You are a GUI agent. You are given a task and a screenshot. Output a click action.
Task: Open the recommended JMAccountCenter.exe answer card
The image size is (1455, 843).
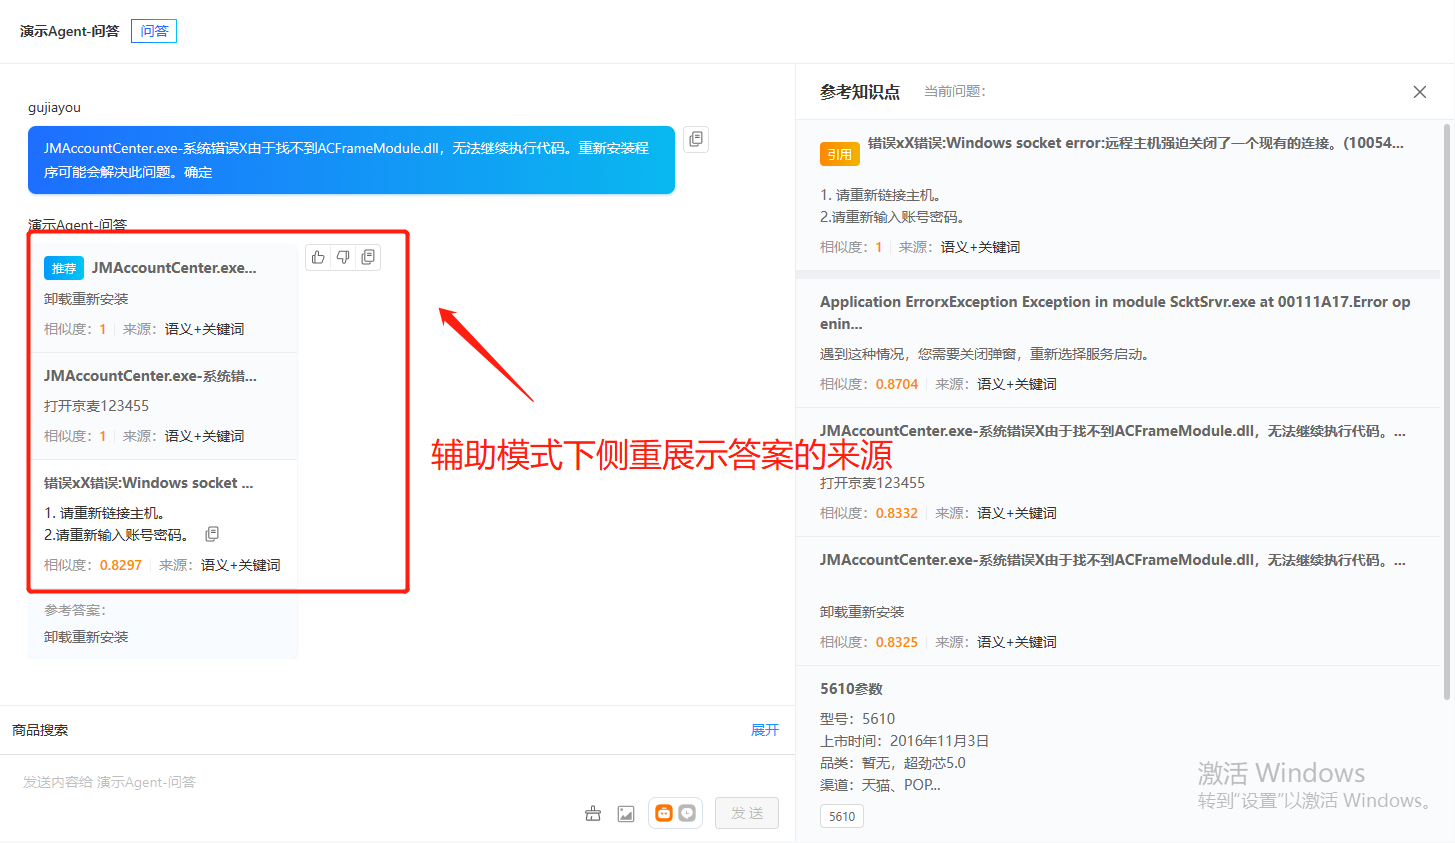165,298
